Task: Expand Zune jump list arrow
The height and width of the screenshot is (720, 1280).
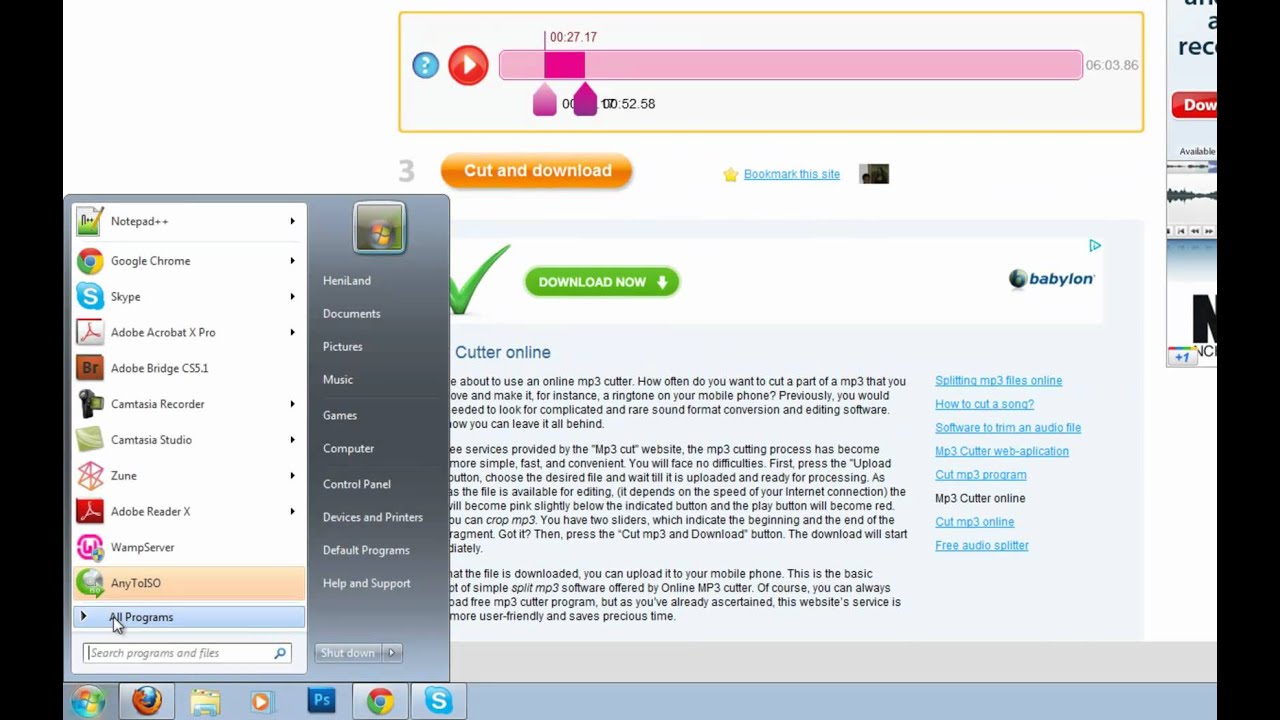Action: click(x=293, y=476)
